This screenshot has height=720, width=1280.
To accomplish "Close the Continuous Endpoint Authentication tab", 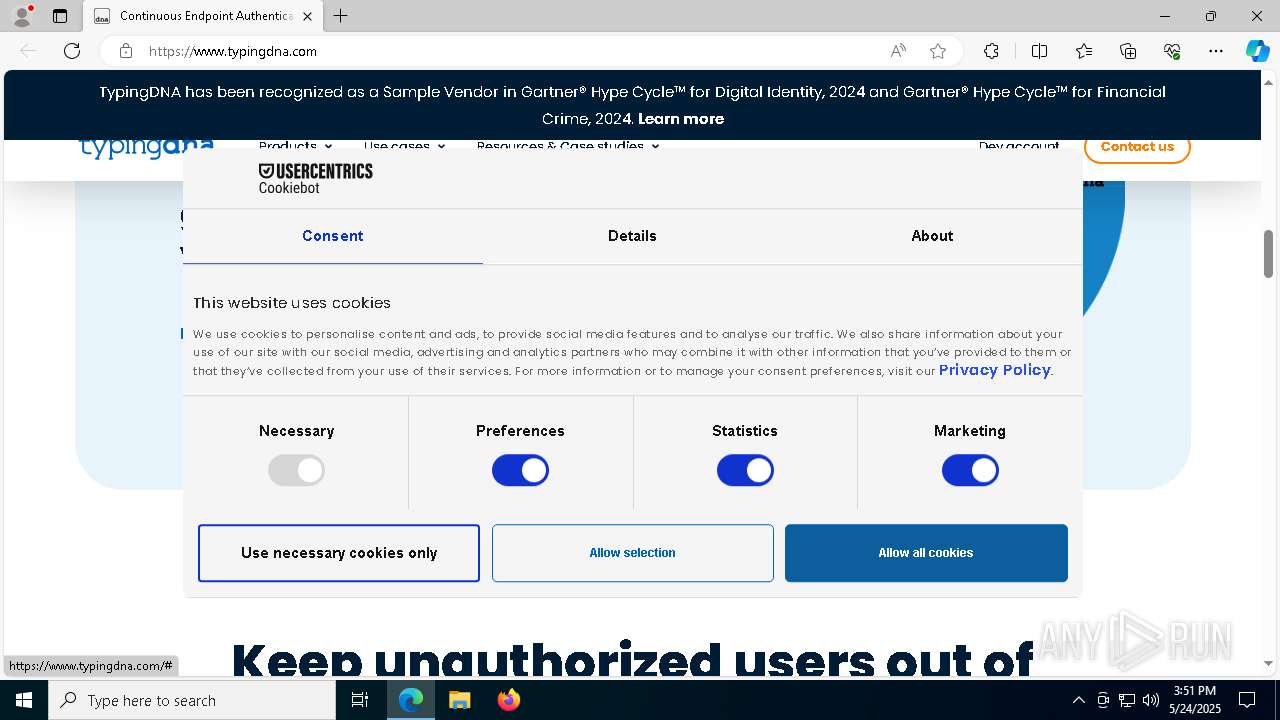I will (x=307, y=16).
